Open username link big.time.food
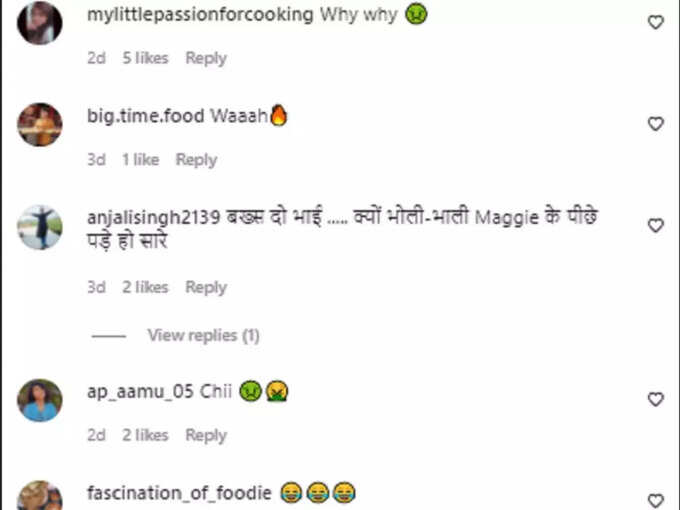 146,116
